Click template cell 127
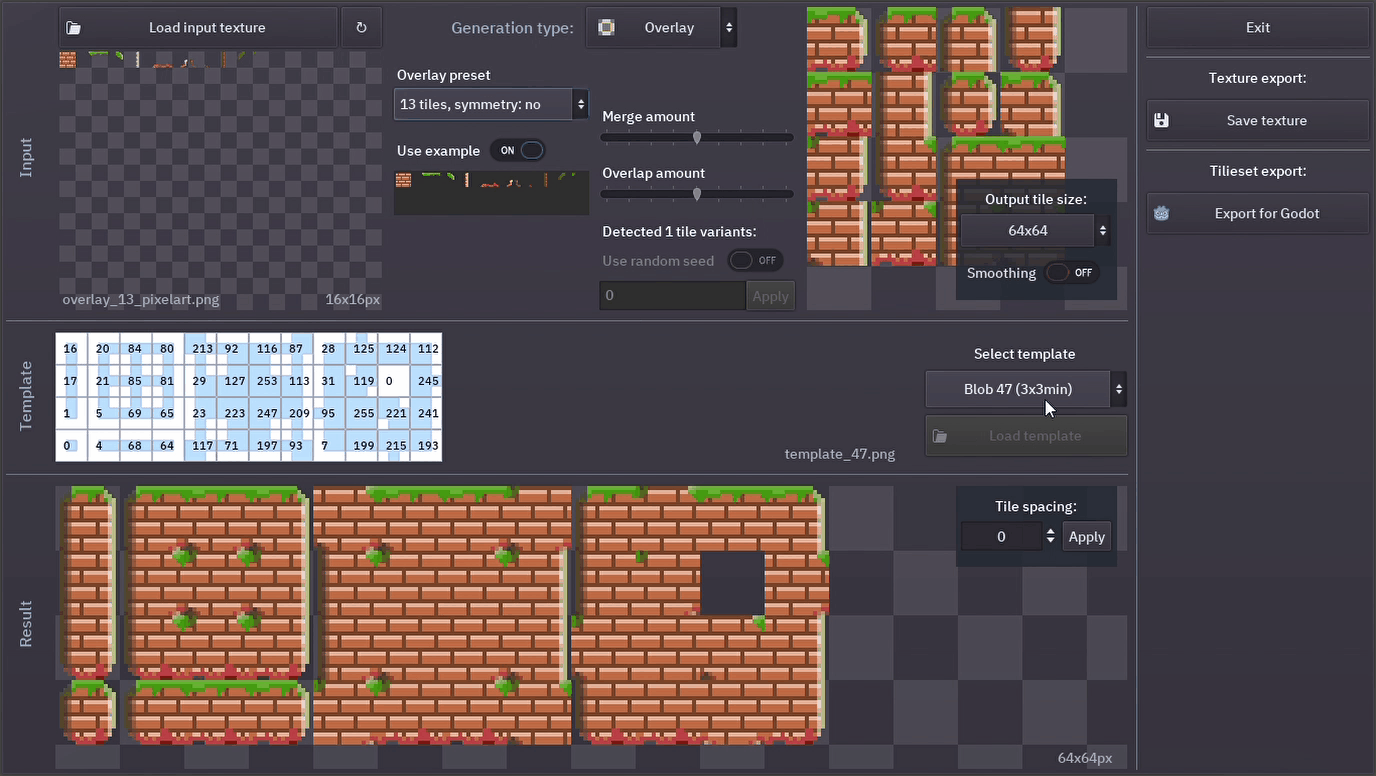This screenshot has height=776, width=1376. pyautogui.click(x=234, y=381)
